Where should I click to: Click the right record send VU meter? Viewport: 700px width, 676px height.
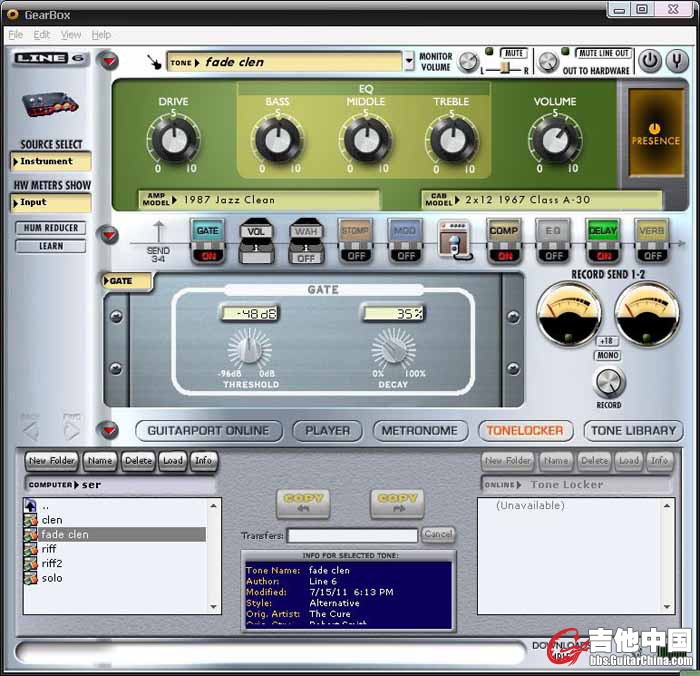click(647, 314)
